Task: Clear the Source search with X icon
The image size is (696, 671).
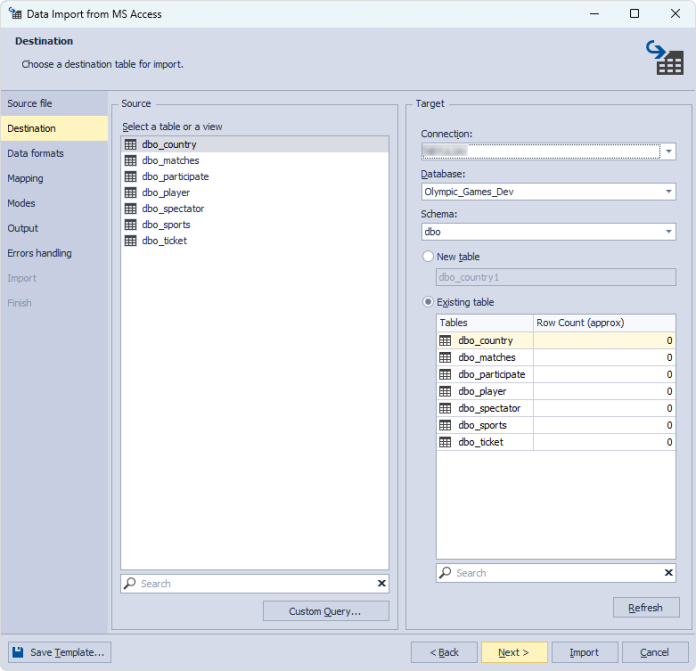Action: (x=381, y=584)
